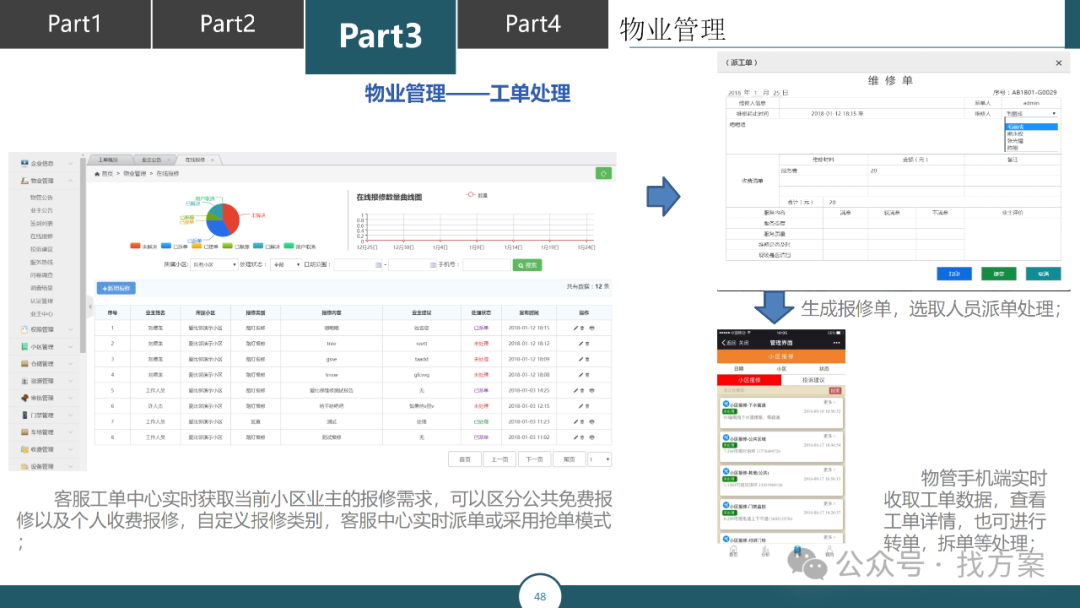Click the blue button in the repair order dialog

[954, 274]
